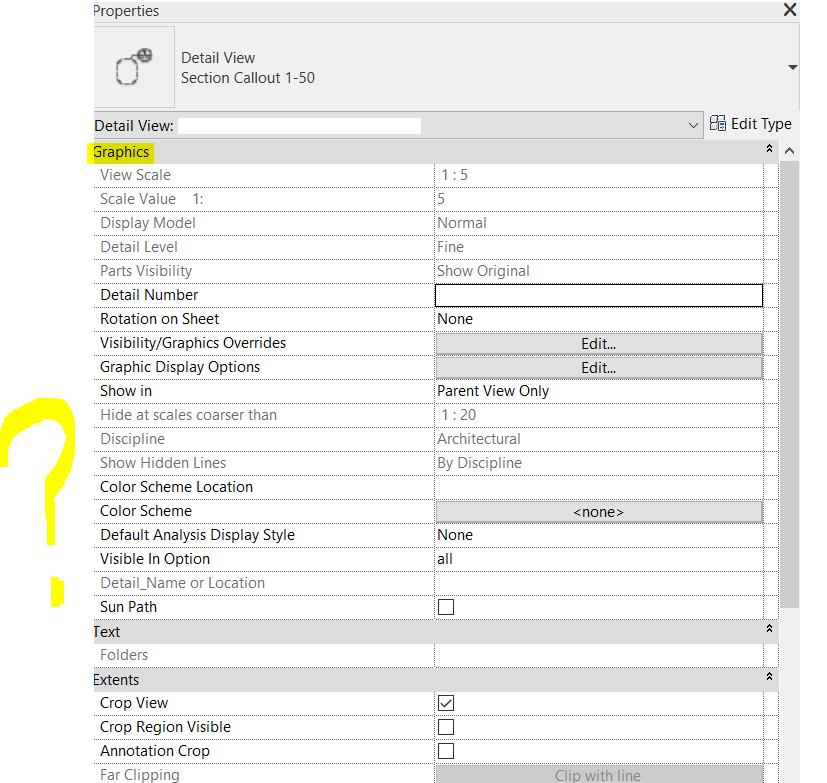Click Edit for Graphic Display Options
The image size is (827, 783).
pyautogui.click(x=598, y=367)
